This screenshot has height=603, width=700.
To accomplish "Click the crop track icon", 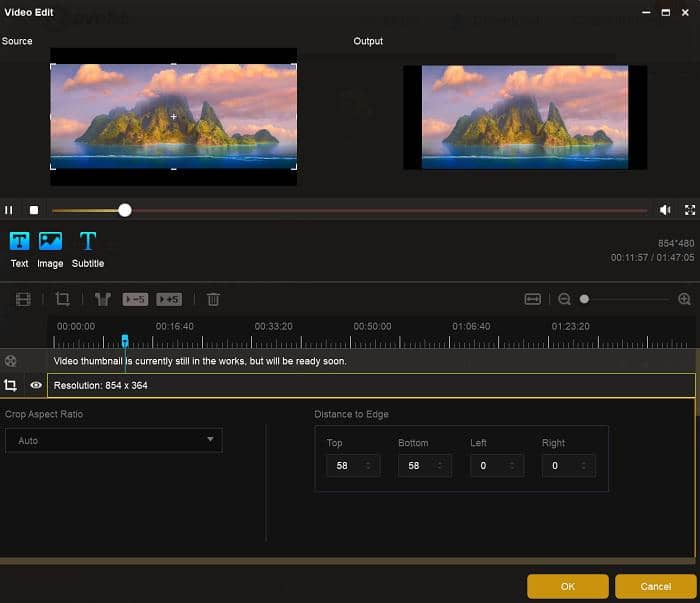I will pos(10,385).
